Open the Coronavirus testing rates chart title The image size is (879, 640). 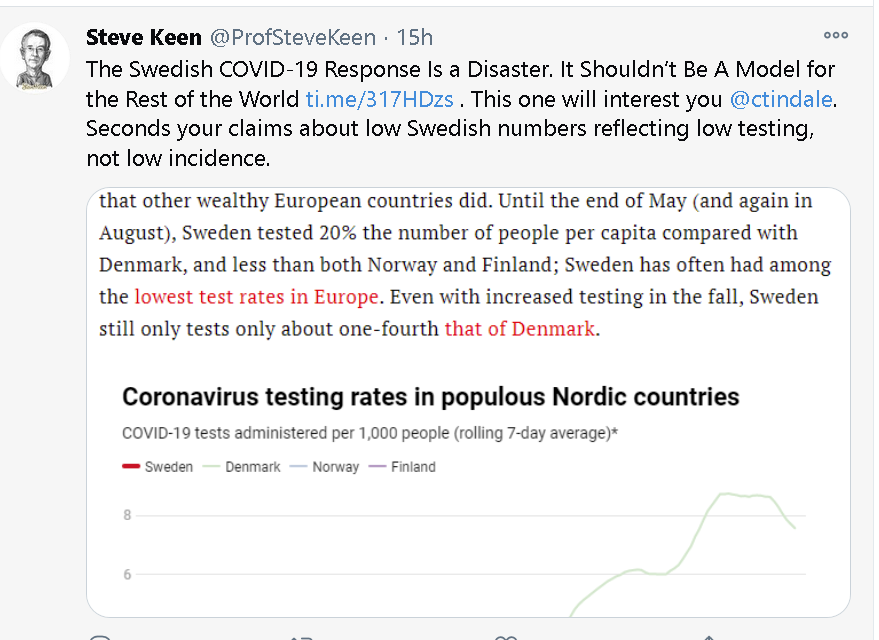coord(431,397)
